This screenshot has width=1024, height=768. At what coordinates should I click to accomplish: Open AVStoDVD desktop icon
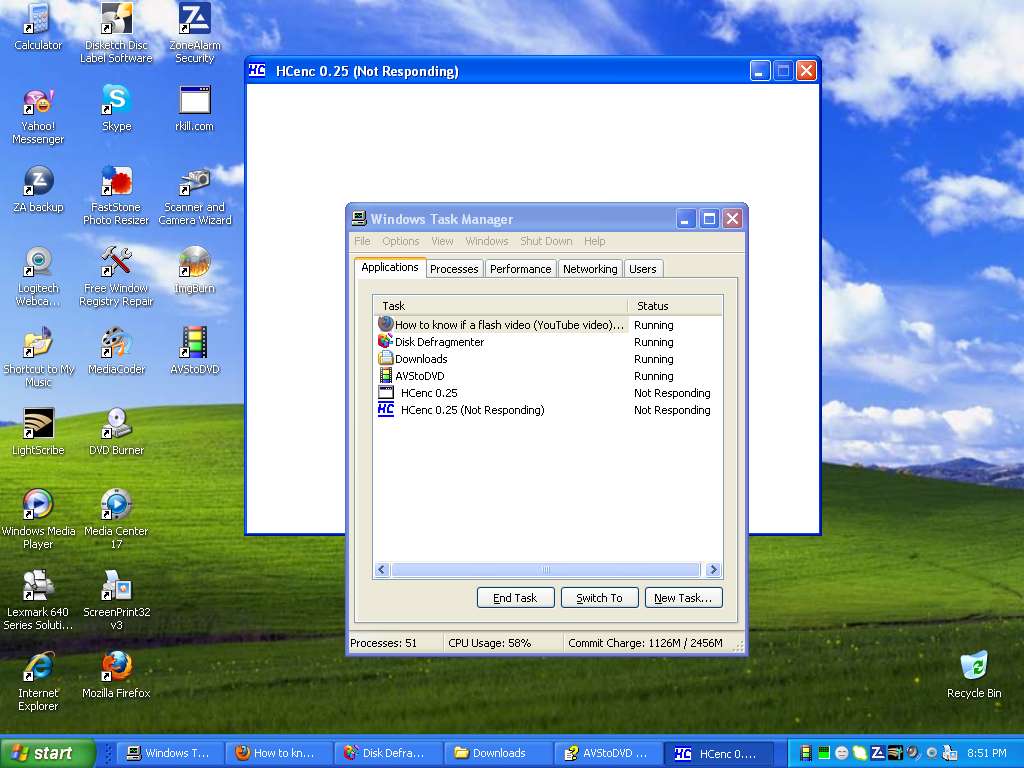[195, 351]
